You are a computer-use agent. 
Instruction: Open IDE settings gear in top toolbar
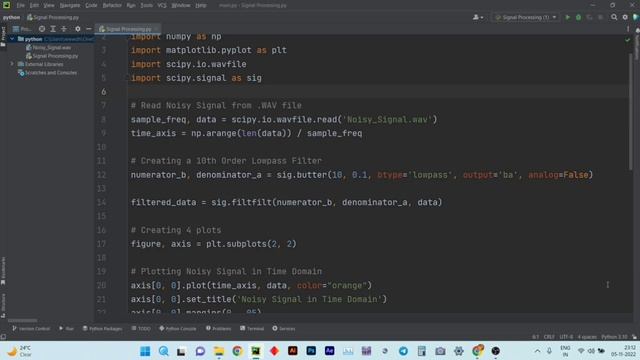point(625,18)
